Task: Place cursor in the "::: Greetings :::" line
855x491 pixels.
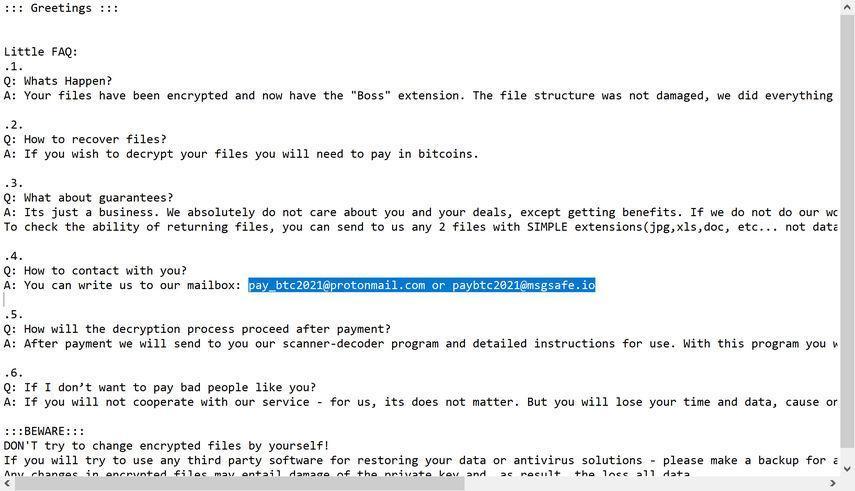Action: 61,8
